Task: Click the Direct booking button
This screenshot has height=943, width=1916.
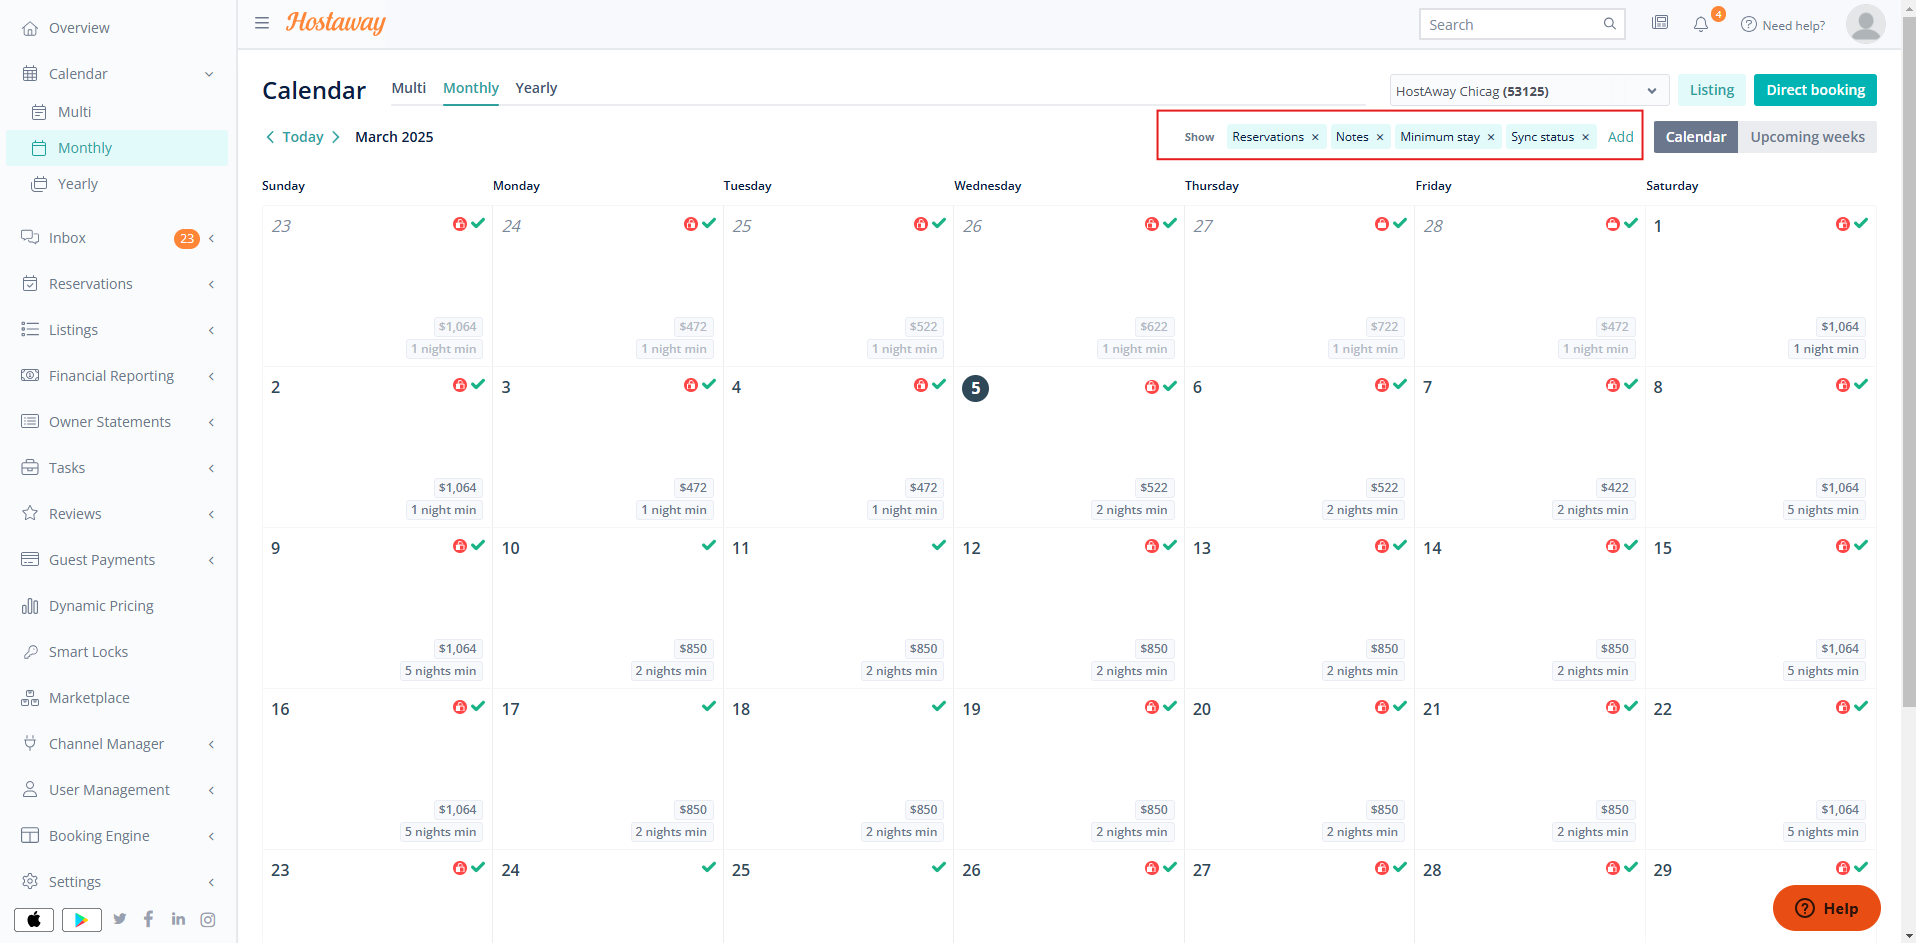Action: coord(1815,90)
